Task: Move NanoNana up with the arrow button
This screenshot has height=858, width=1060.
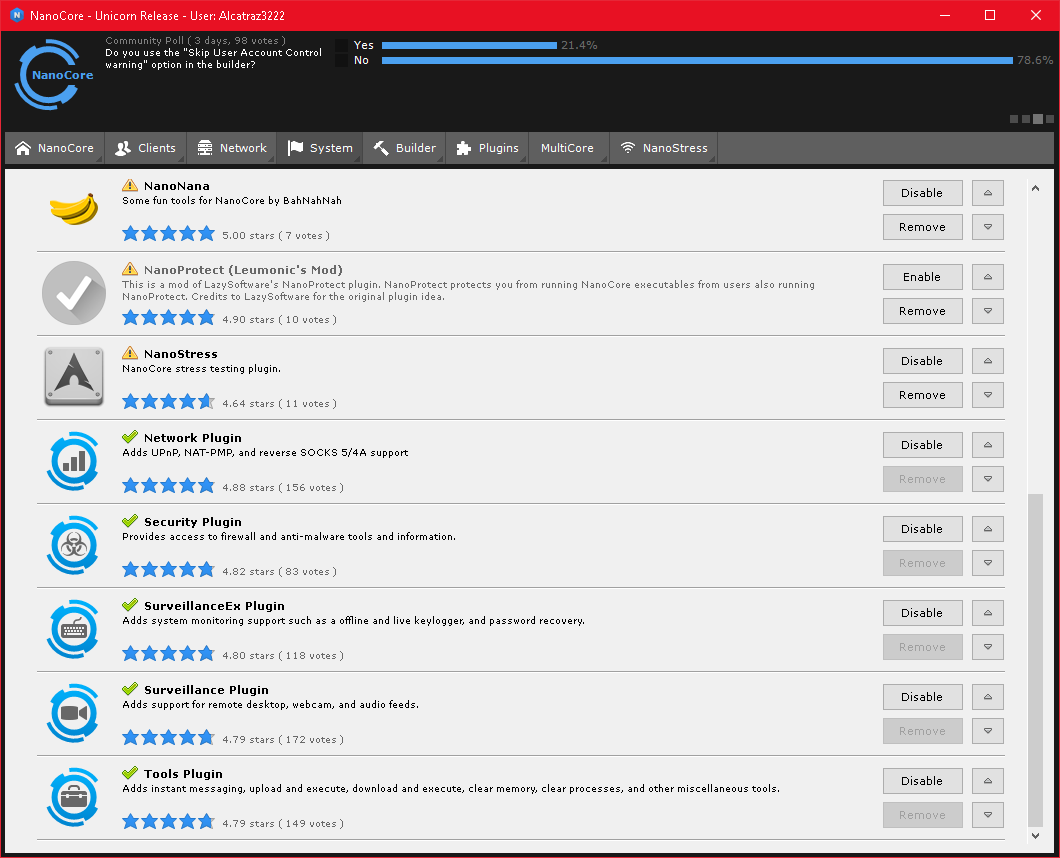Action: (988, 193)
